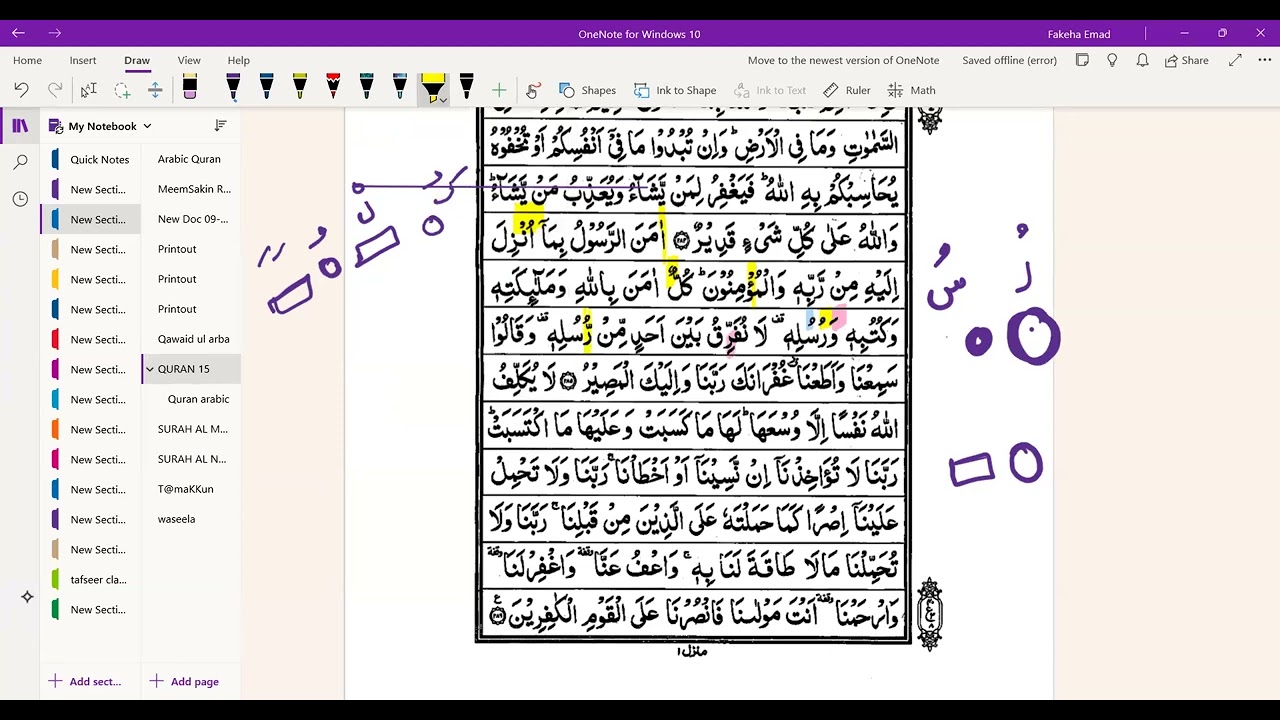This screenshot has width=1280, height=720.
Task: Select the first blue pen after the purple pen
Action: [x=266, y=88]
